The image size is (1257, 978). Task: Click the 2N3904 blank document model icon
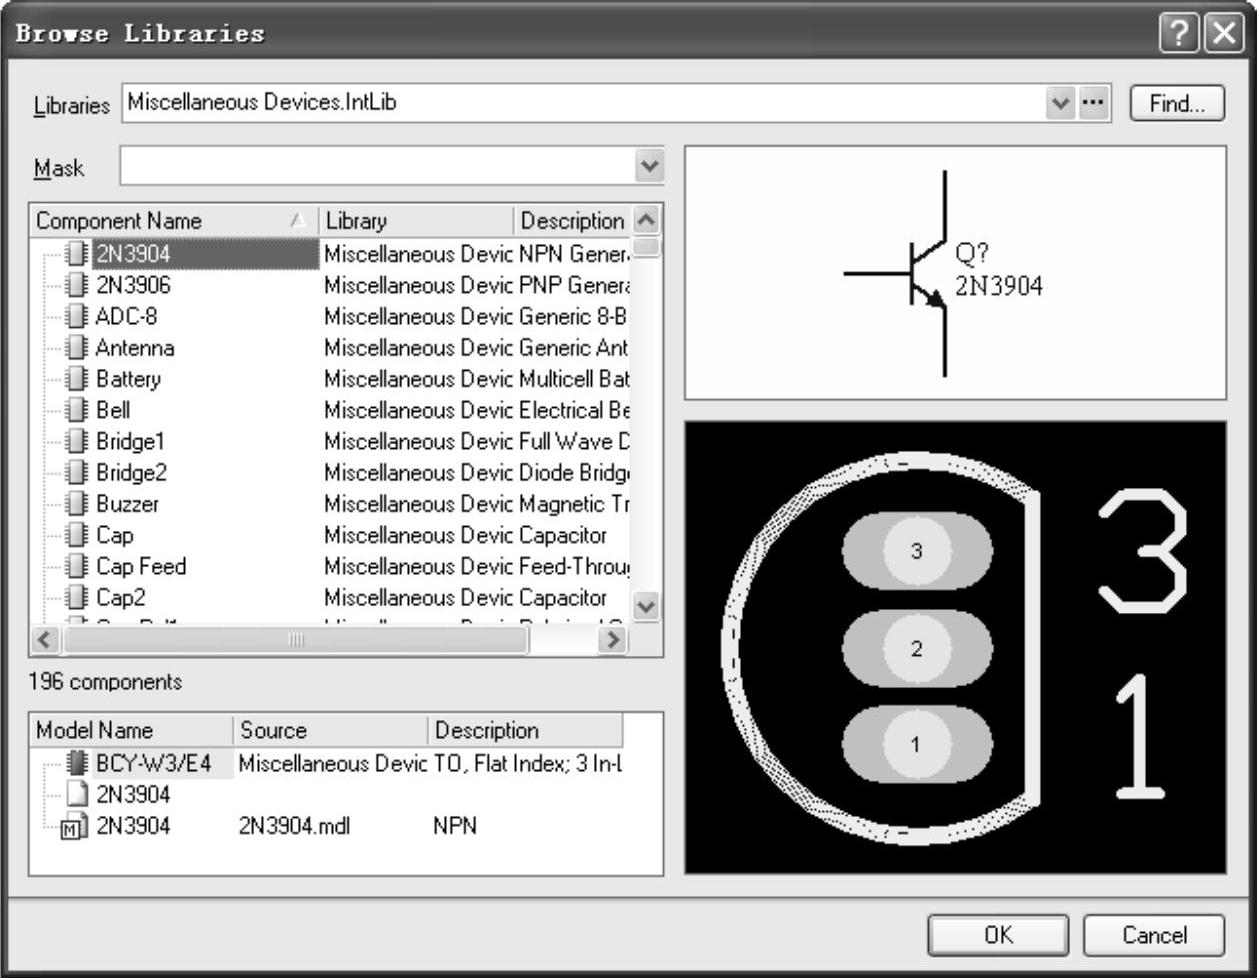76,796
